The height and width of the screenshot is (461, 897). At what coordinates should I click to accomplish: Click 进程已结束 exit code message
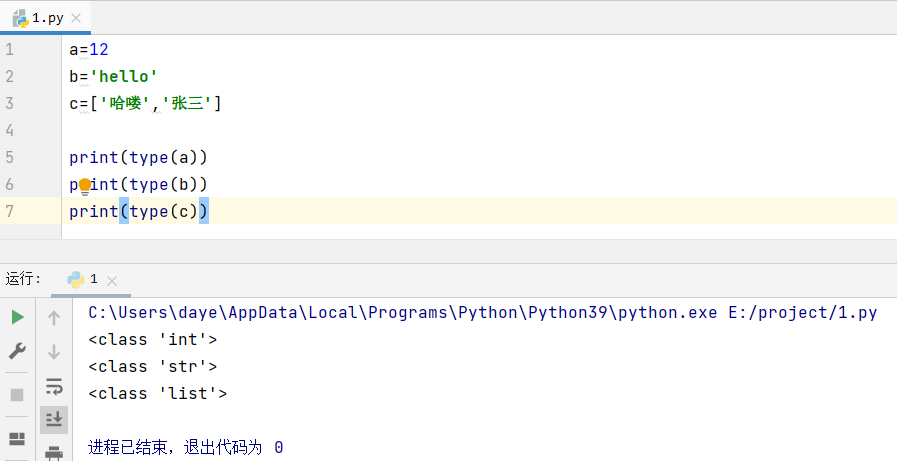(x=185, y=447)
